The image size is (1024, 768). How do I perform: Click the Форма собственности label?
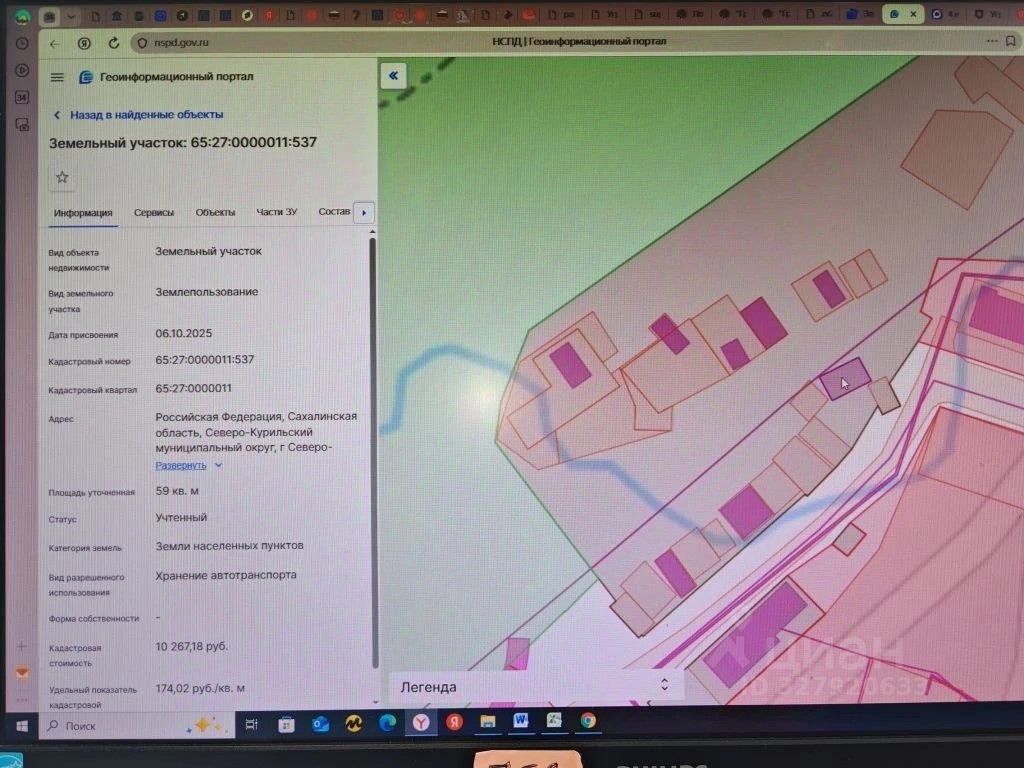coord(93,618)
